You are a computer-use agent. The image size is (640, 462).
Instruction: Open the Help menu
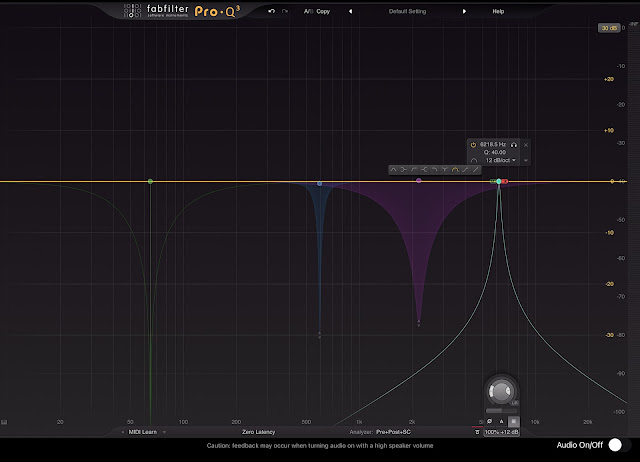[x=498, y=11]
